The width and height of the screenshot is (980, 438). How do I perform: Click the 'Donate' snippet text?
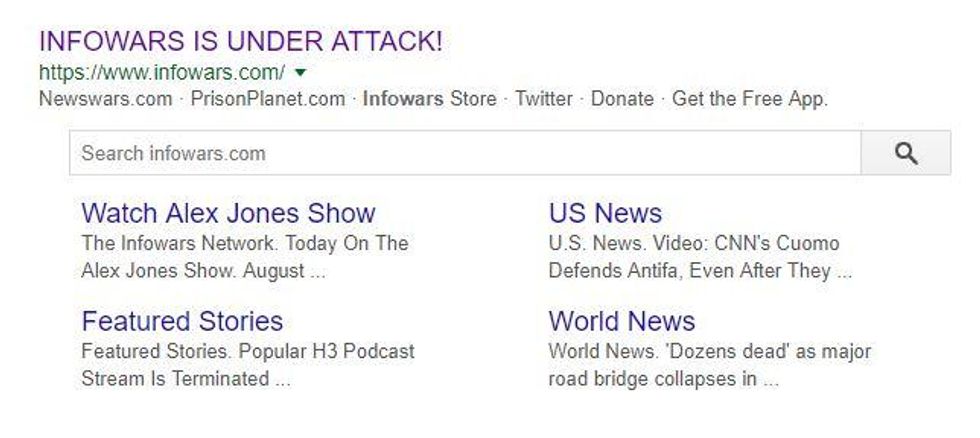click(x=622, y=99)
